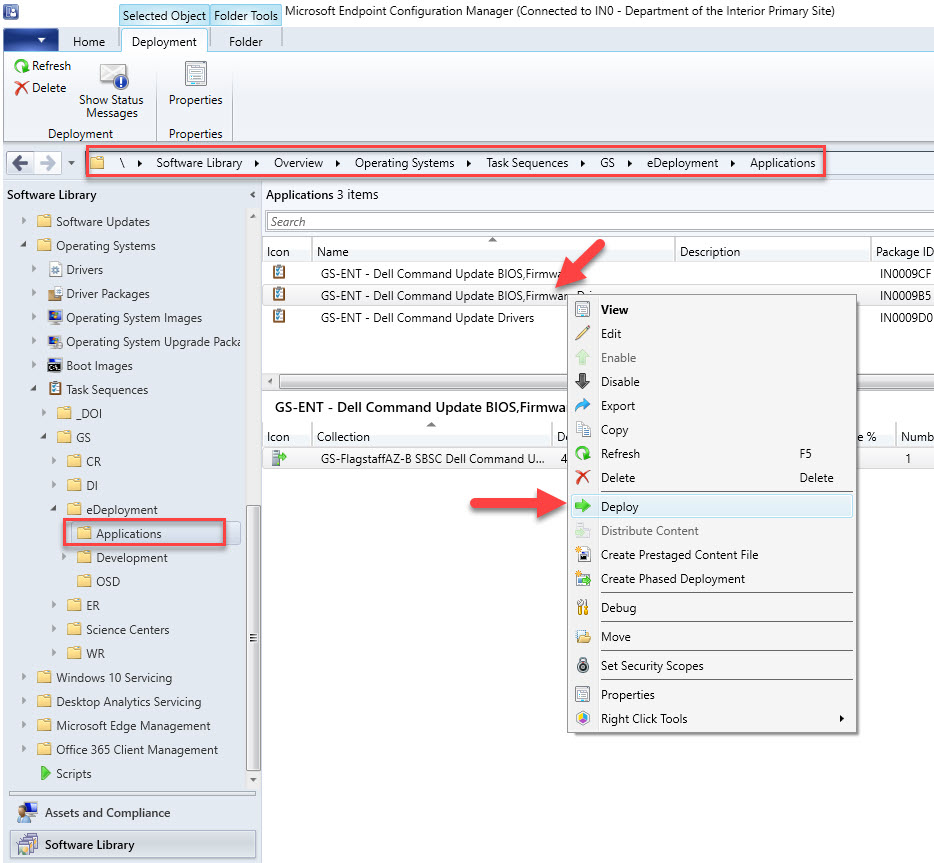Expand the Software Updates tree node
Screen dimensions: 934x863
pyautogui.click(x=24, y=221)
